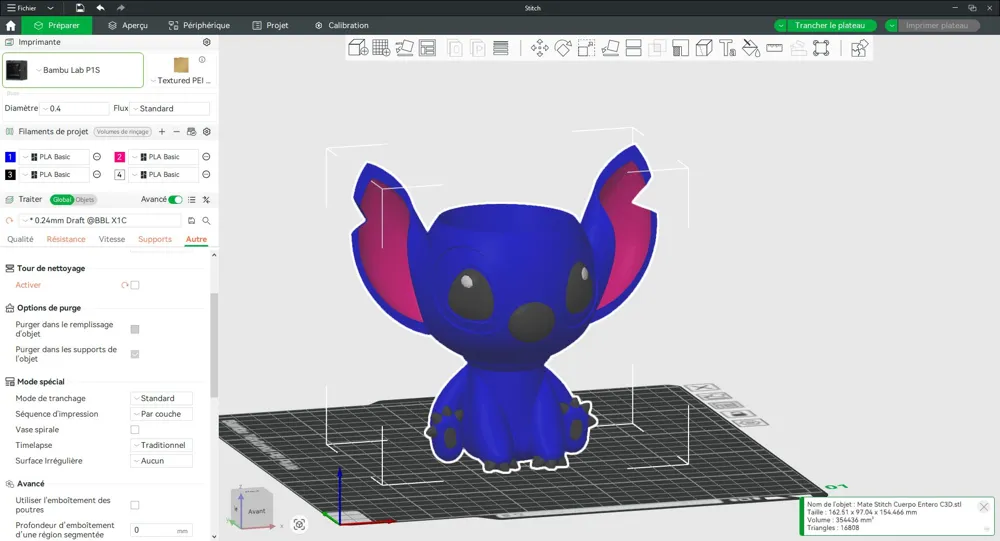The height and width of the screenshot is (541, 1000).
Task: Click Trancher le plateau button
Action: (830, 26)
